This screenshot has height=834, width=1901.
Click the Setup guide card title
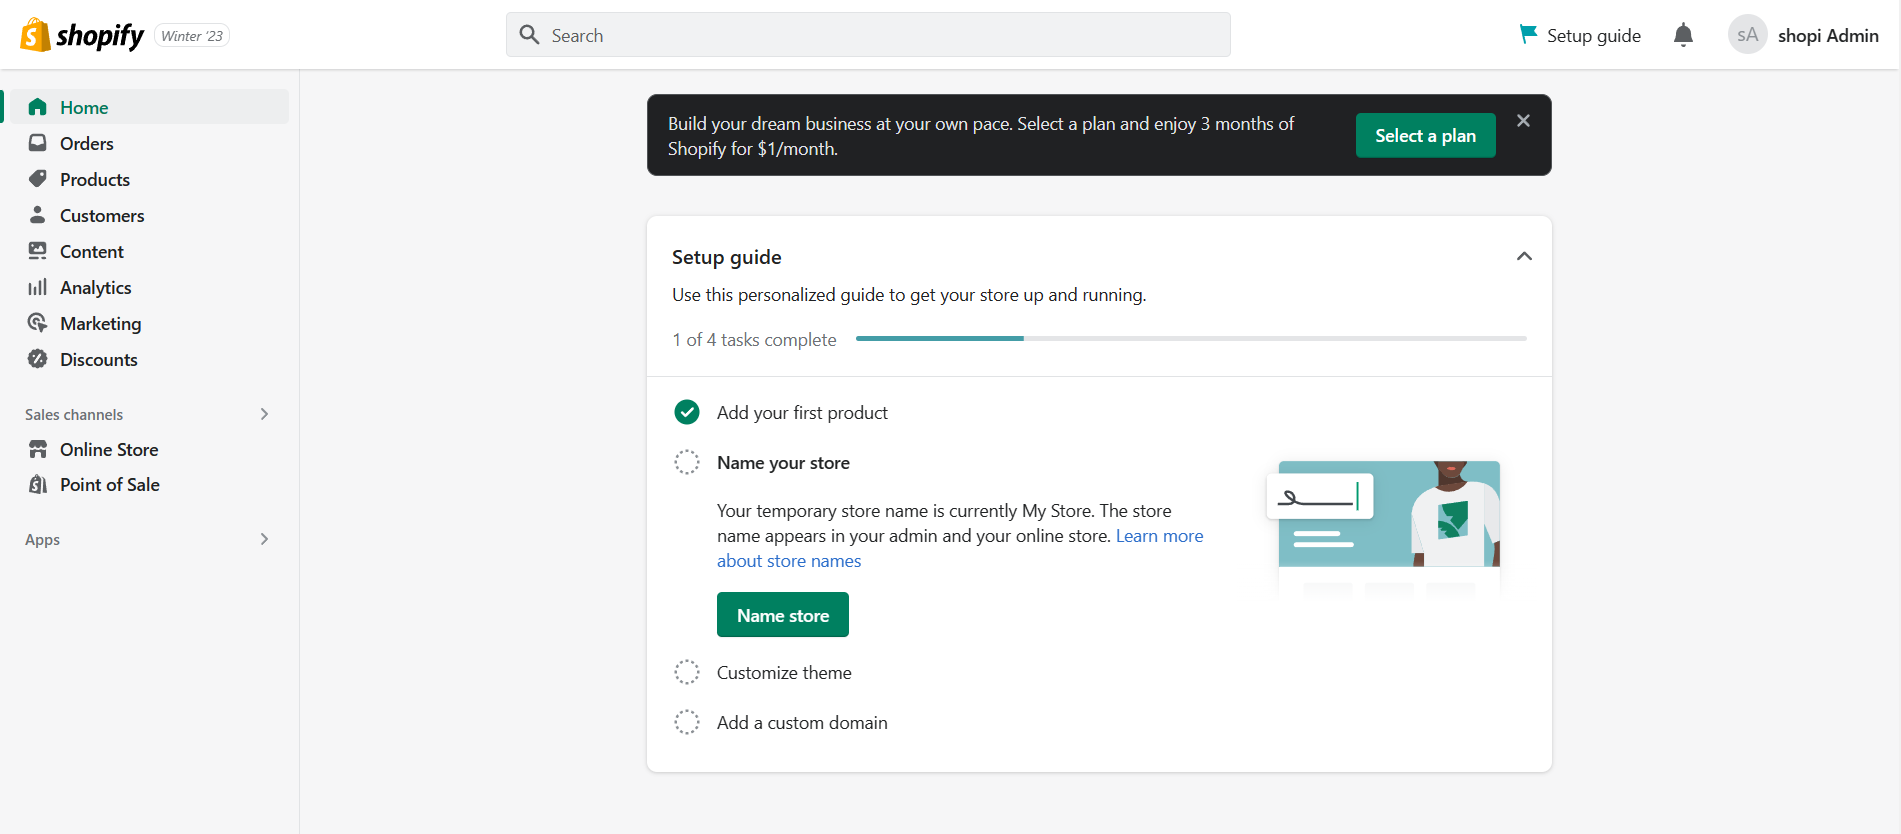point(727,257)
